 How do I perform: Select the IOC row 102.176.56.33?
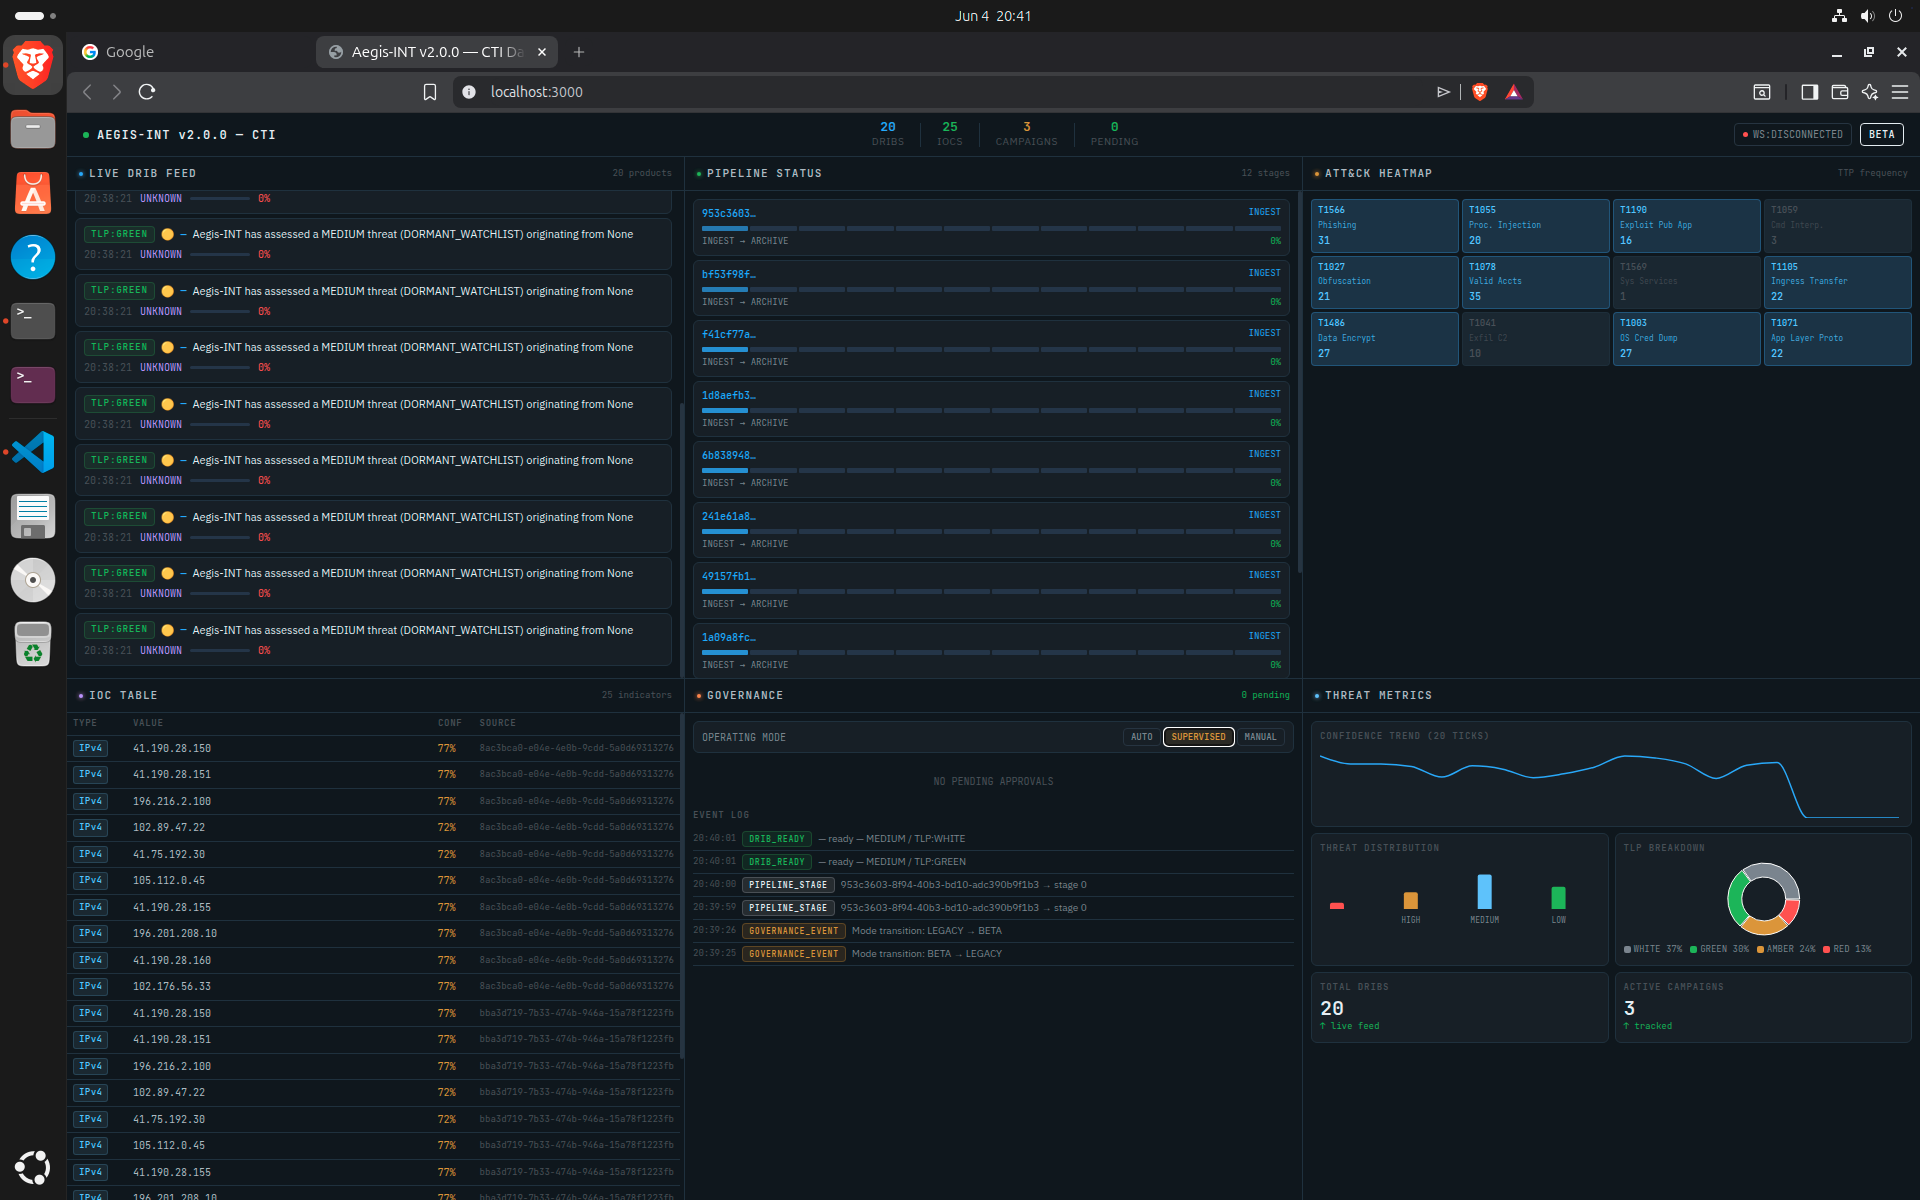(374, 986)
